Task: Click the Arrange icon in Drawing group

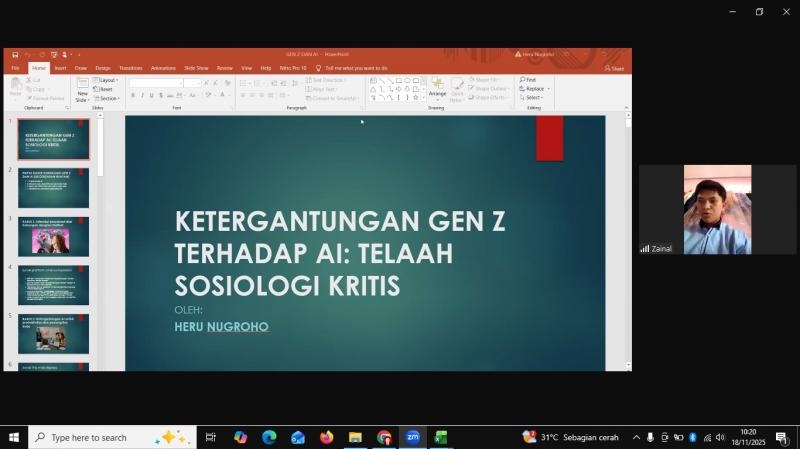Action: (x=437, y=88)
